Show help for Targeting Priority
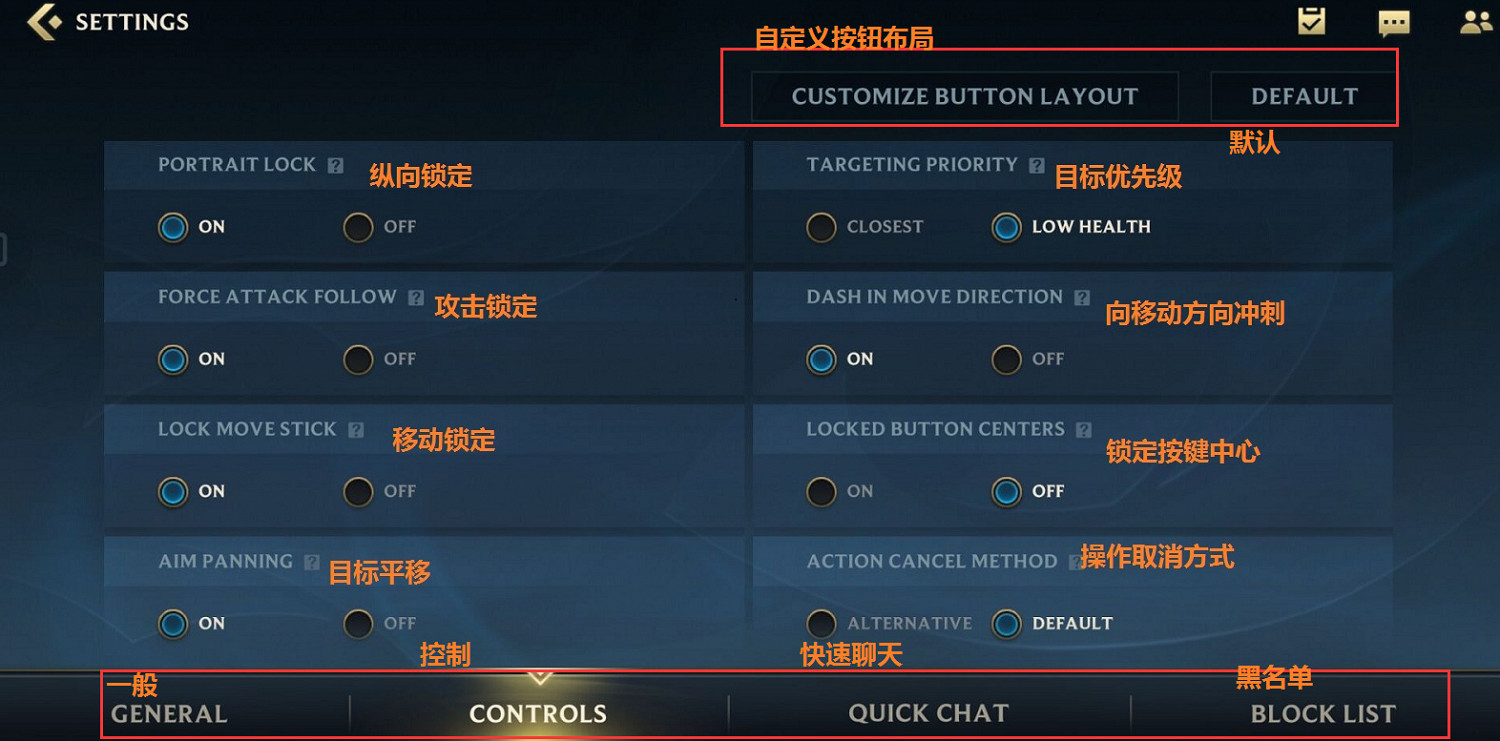 coord(1037,166)
